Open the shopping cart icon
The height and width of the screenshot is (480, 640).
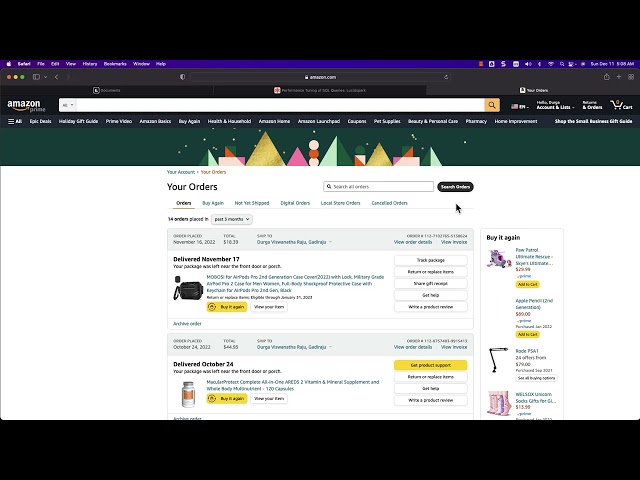[x=621, y=105]
